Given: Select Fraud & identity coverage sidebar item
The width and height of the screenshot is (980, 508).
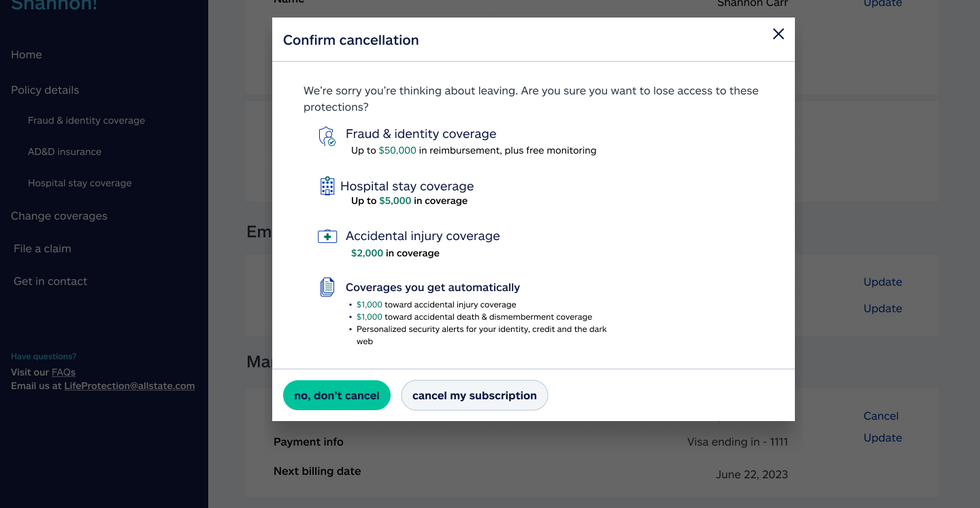Looking at the screenshot, I should click(86, 121).
